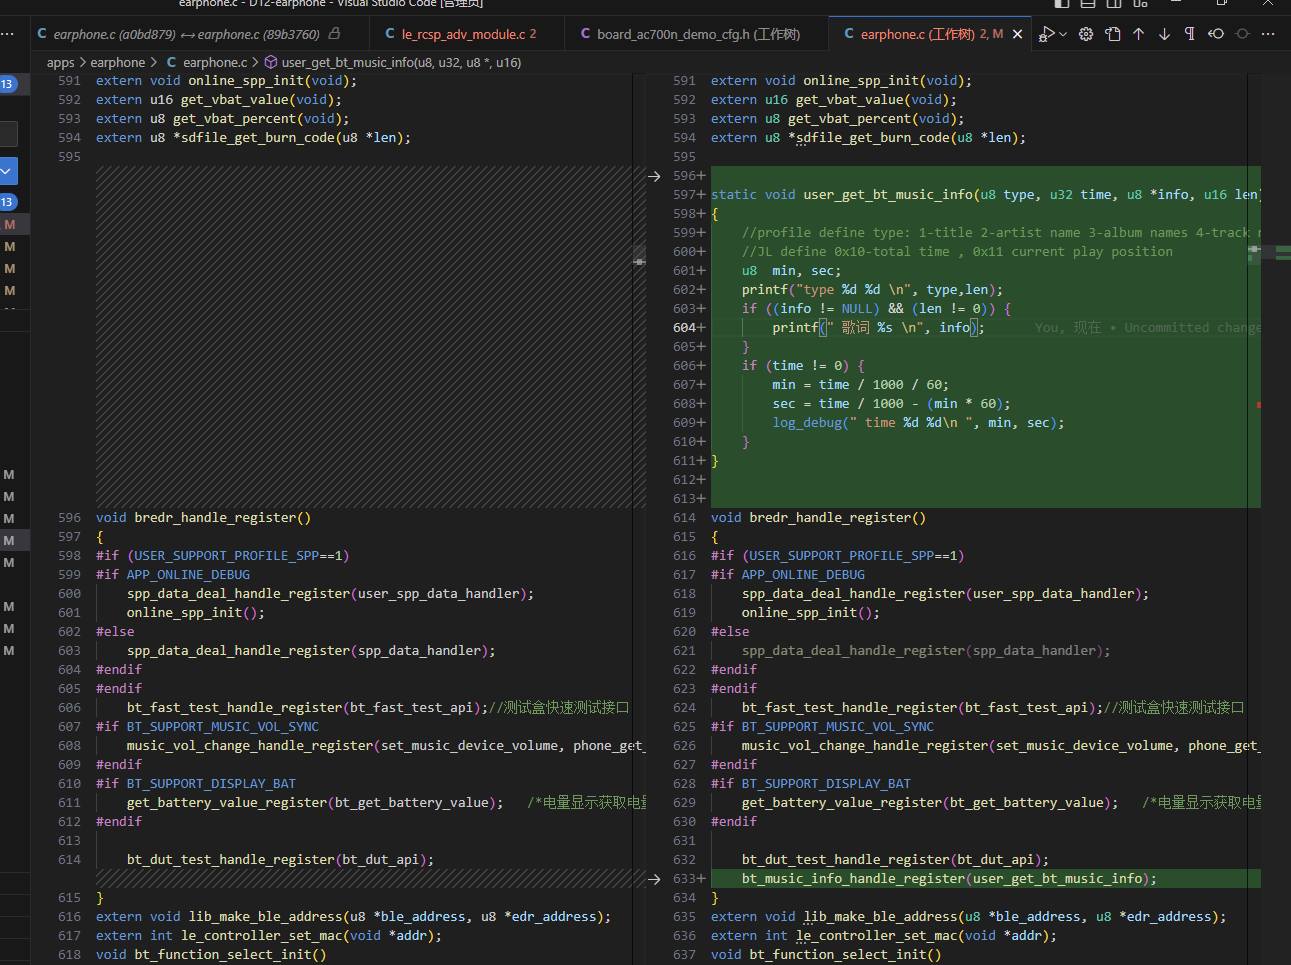
Task: Click the '#else' directive on left line 602
Action: click(x=115, y=632)
